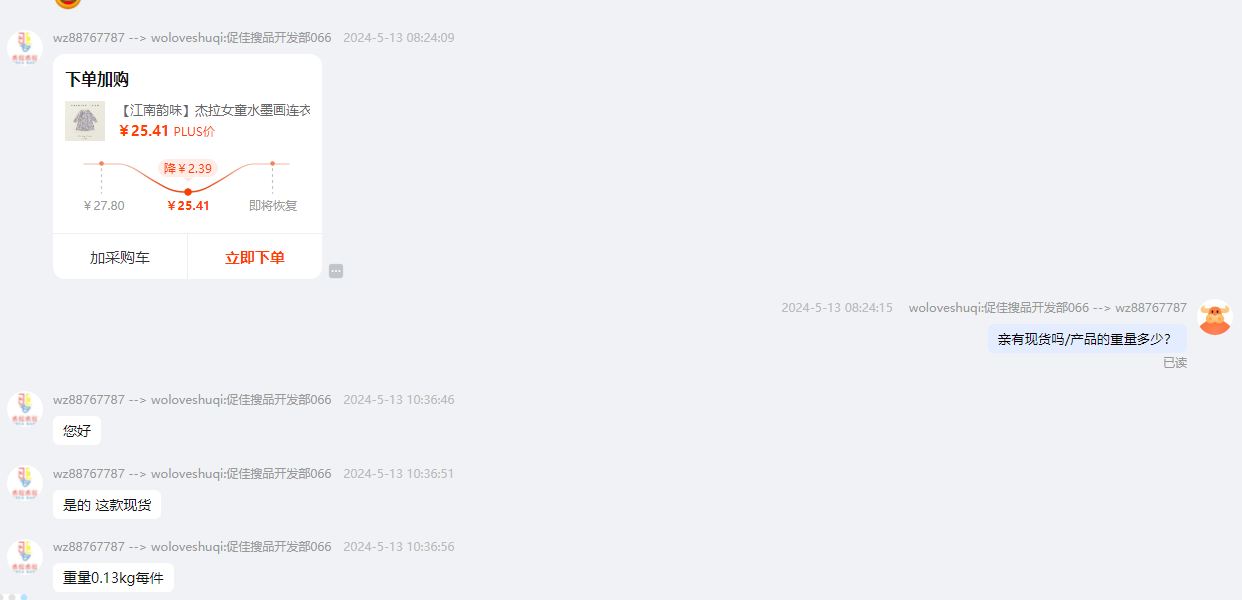Click the 加采购车 button
Screen dimensions: 1242x600
tap(120, 257)
